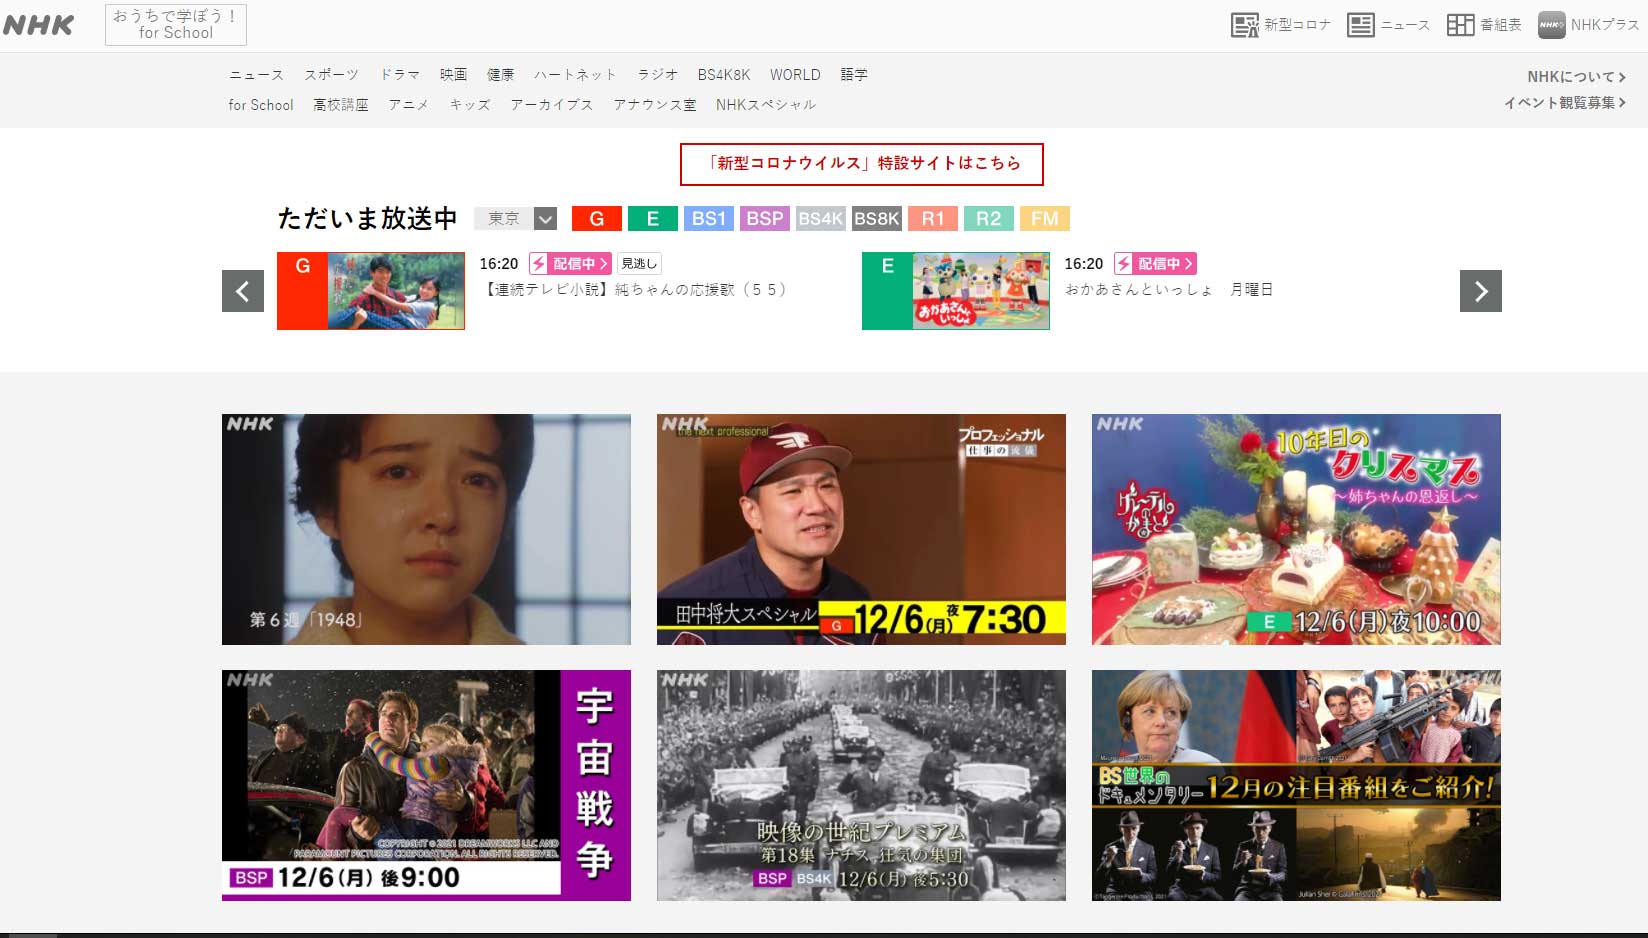The width and height of the screenshot is (1648, 938).
Task: Open the ハートネット navigation item
Action: tap(575, 75)
